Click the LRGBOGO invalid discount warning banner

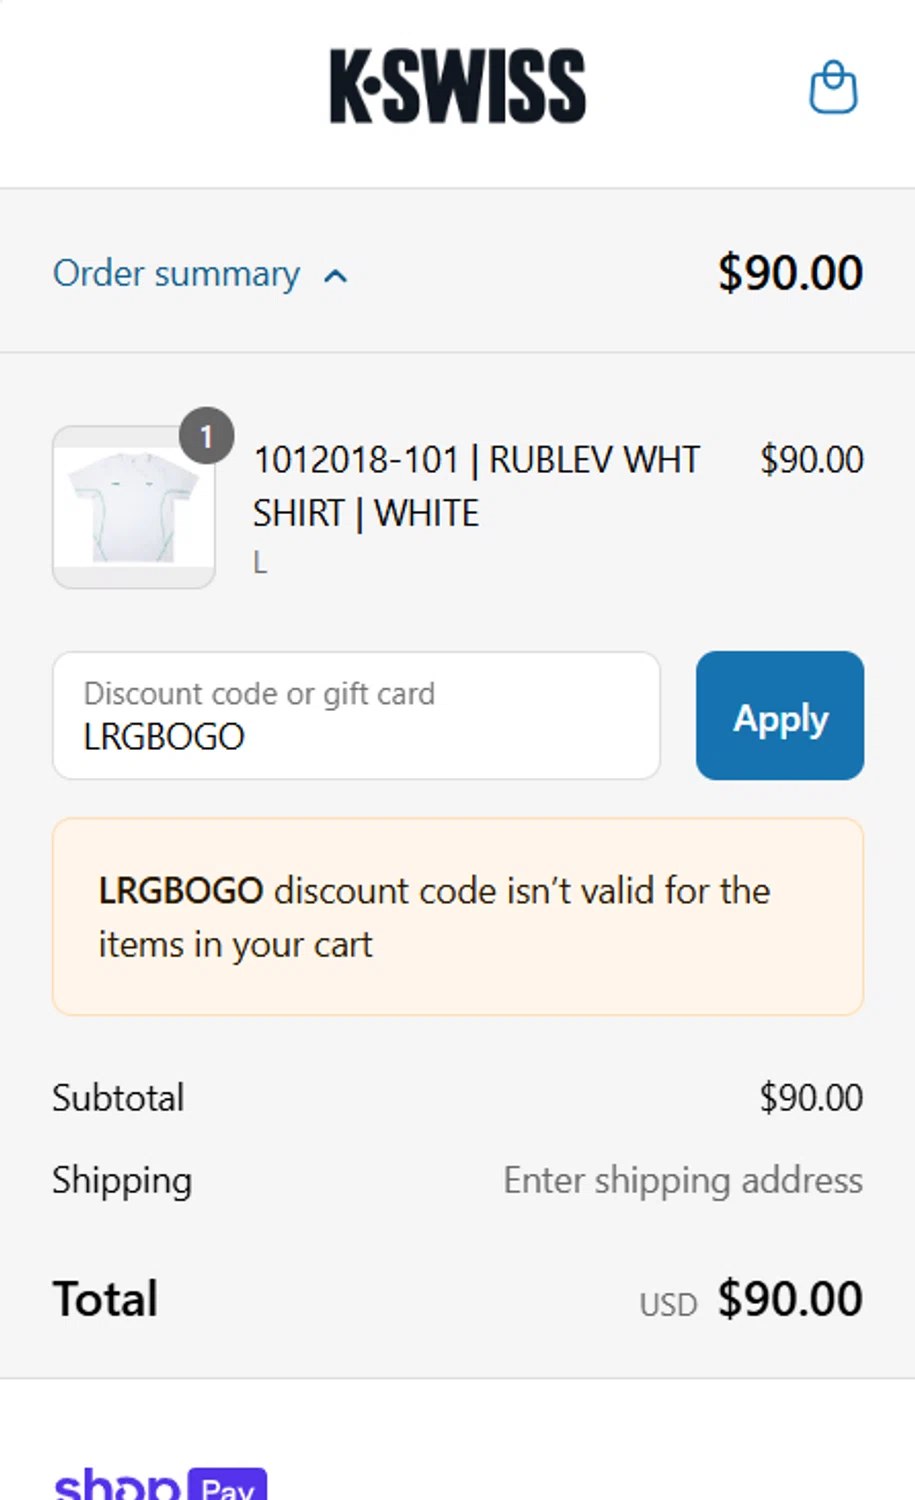(458, 917)
